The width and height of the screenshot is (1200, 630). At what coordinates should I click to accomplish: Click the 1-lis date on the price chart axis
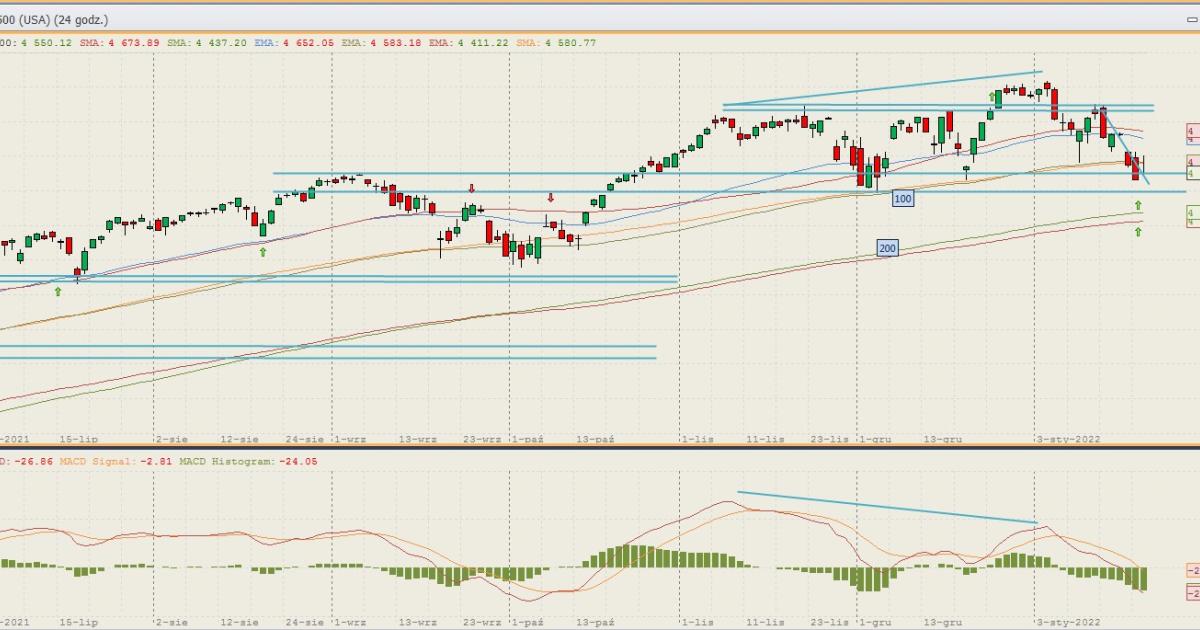click(696, 439)
